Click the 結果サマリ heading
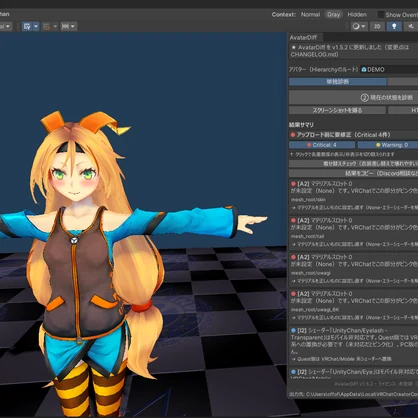 point(301,125)
